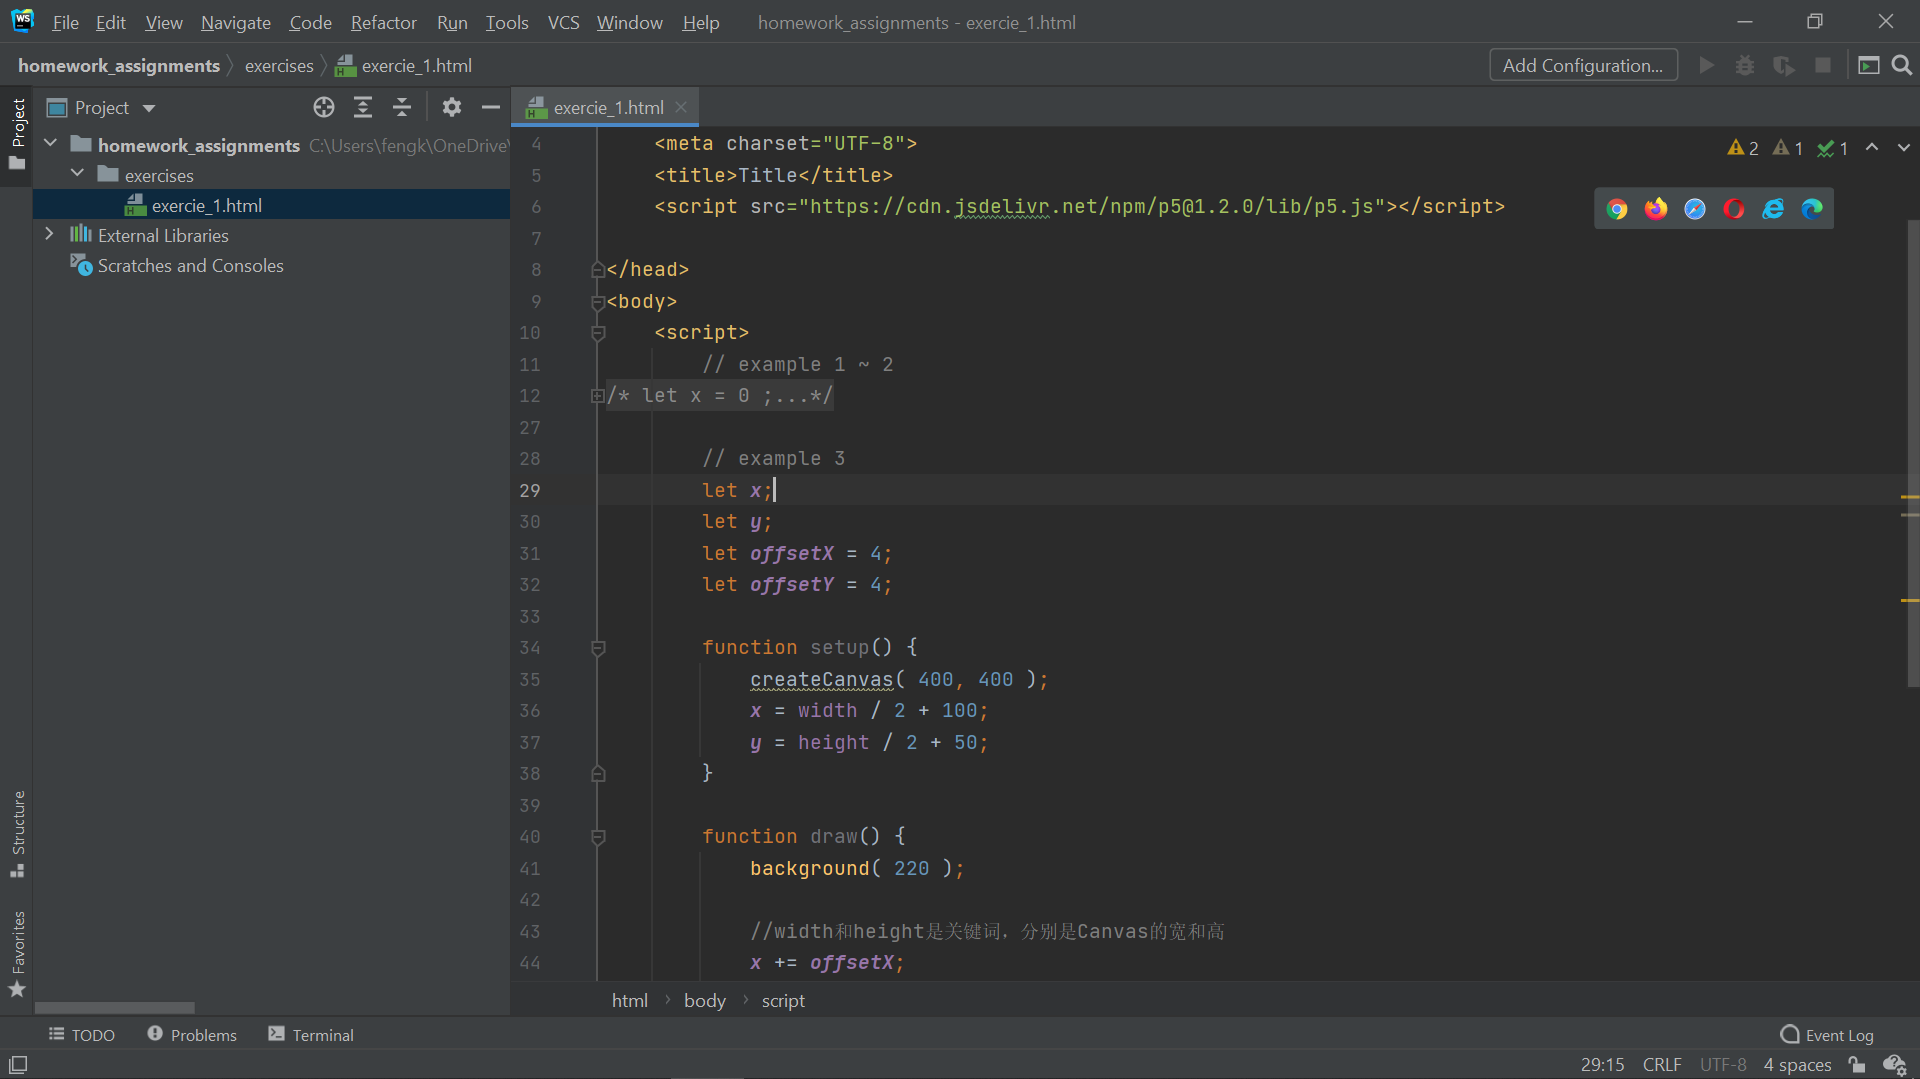Open the Refactor menu
Screen dimensions: 1920x1079
[383, 22]
